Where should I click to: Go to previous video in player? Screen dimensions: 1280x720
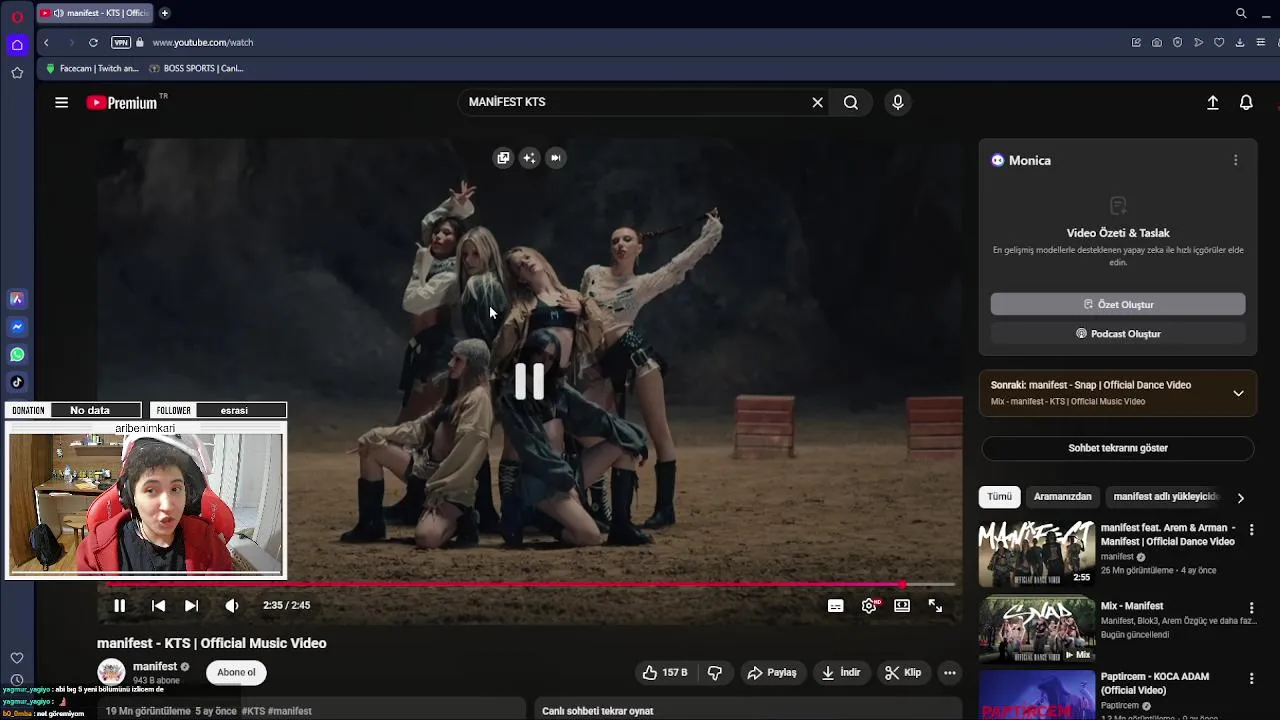click(158, 605)
